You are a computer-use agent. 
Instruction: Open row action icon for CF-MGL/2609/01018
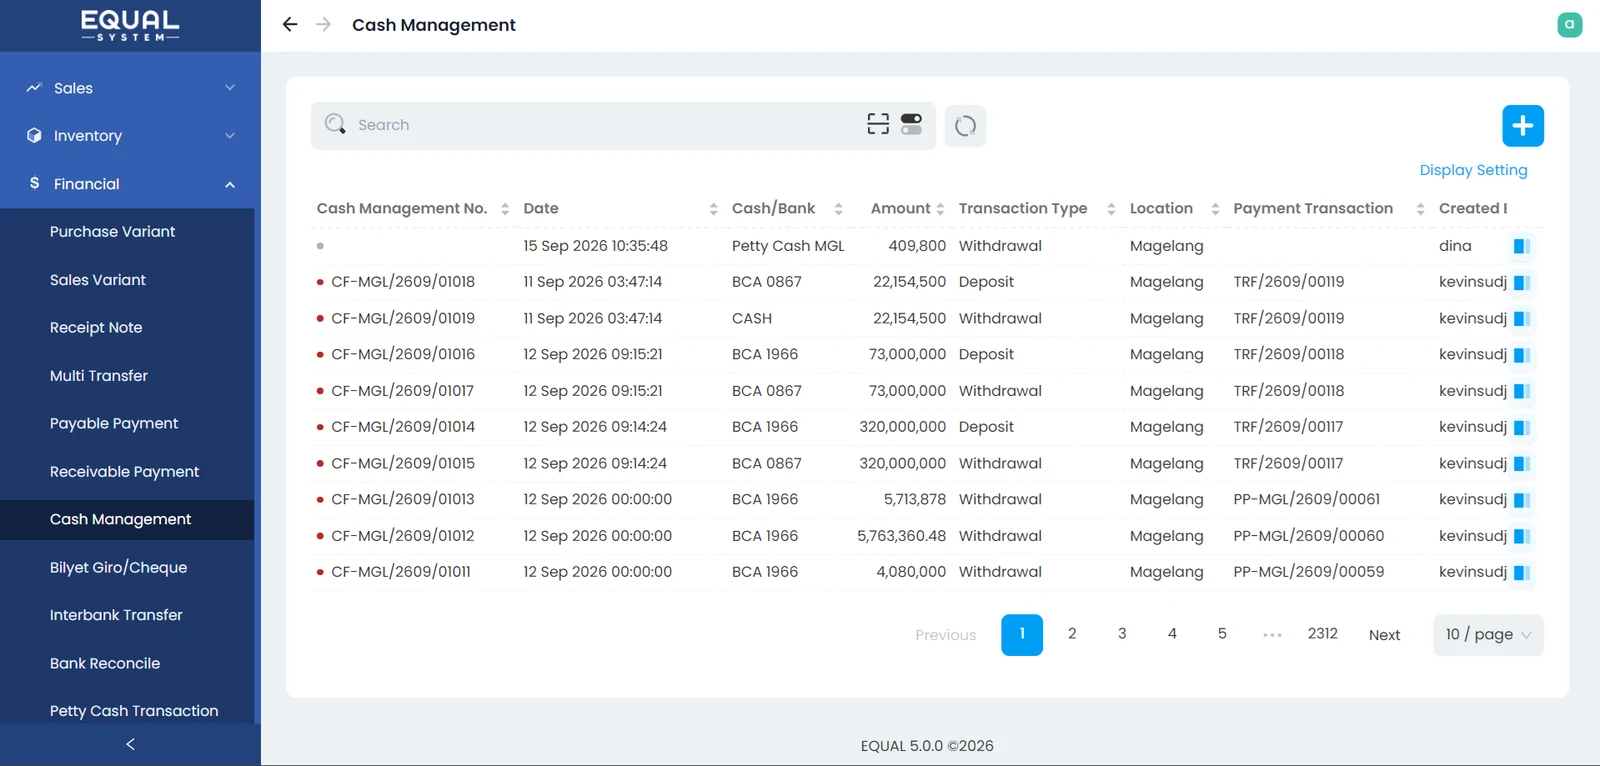1522,283
